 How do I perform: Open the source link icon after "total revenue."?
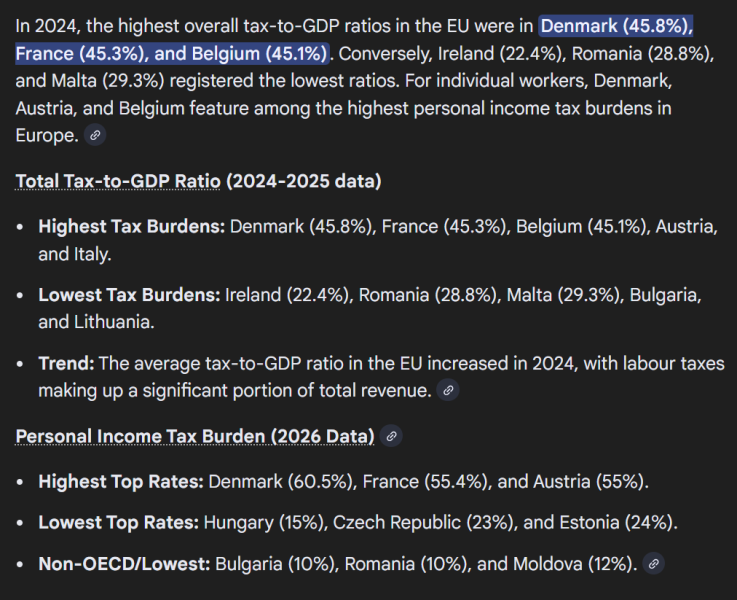click(449, 390)
